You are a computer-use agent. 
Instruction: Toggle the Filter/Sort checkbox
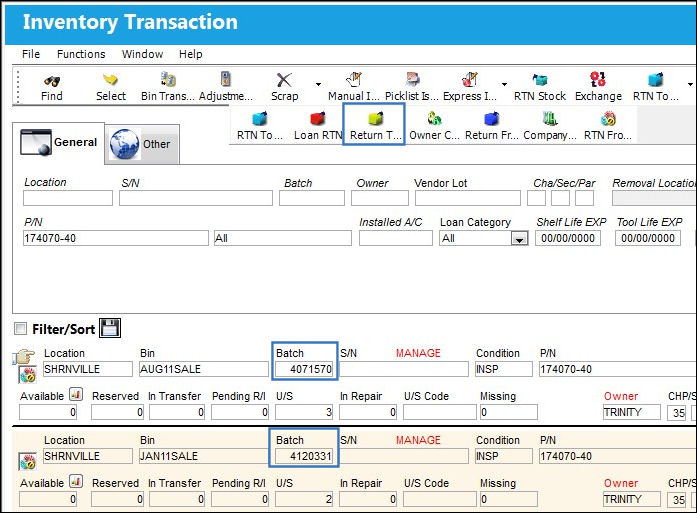click(x=20, y=329)
